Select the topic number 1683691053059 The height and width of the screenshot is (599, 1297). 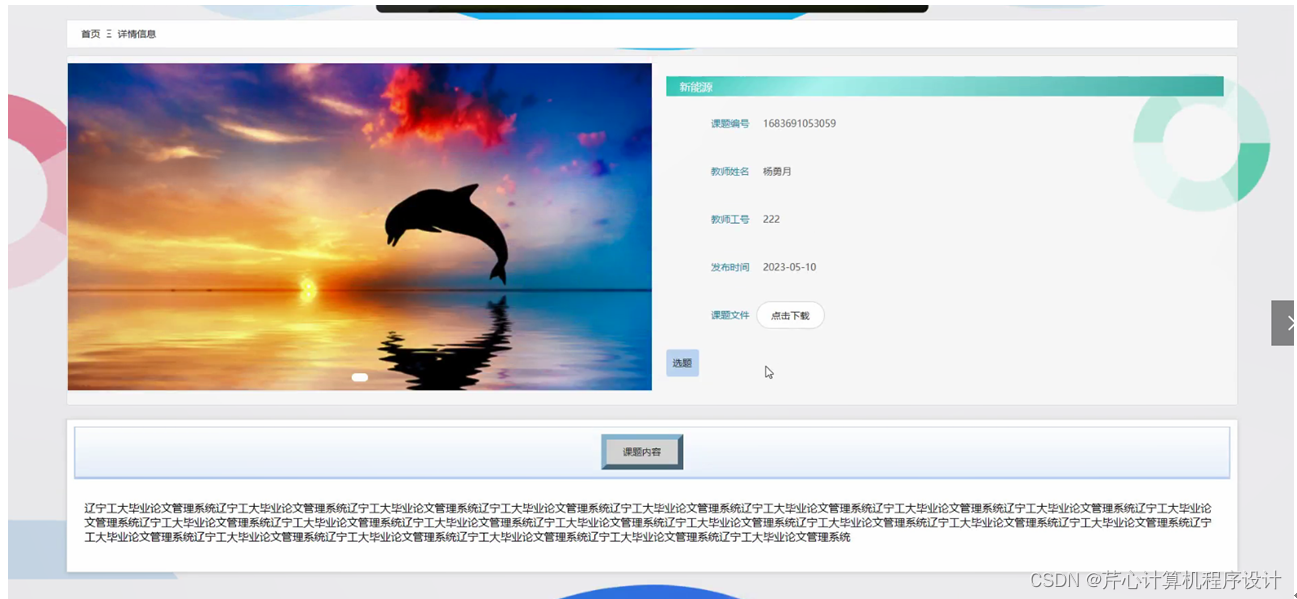pyautogui.click(x=799, y=124)
